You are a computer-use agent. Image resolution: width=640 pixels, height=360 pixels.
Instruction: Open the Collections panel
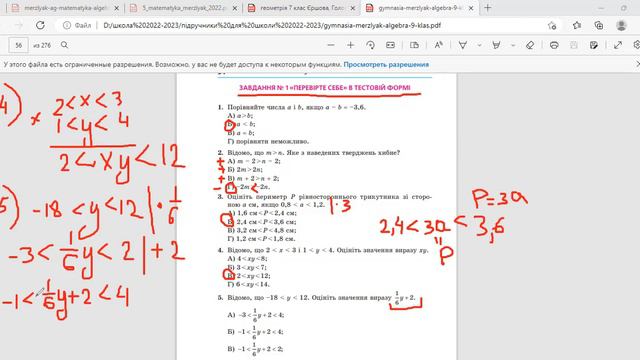tap(599, 25)
